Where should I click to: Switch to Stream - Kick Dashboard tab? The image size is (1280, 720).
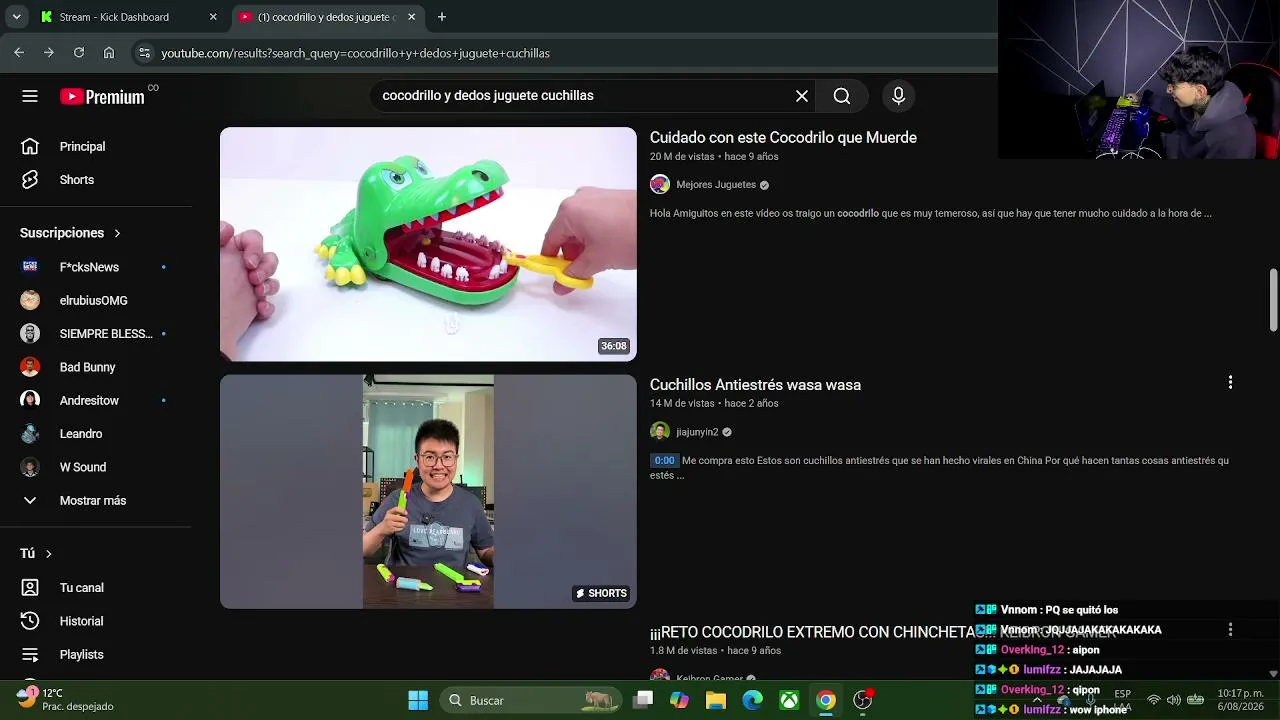(x=128, y=17)
